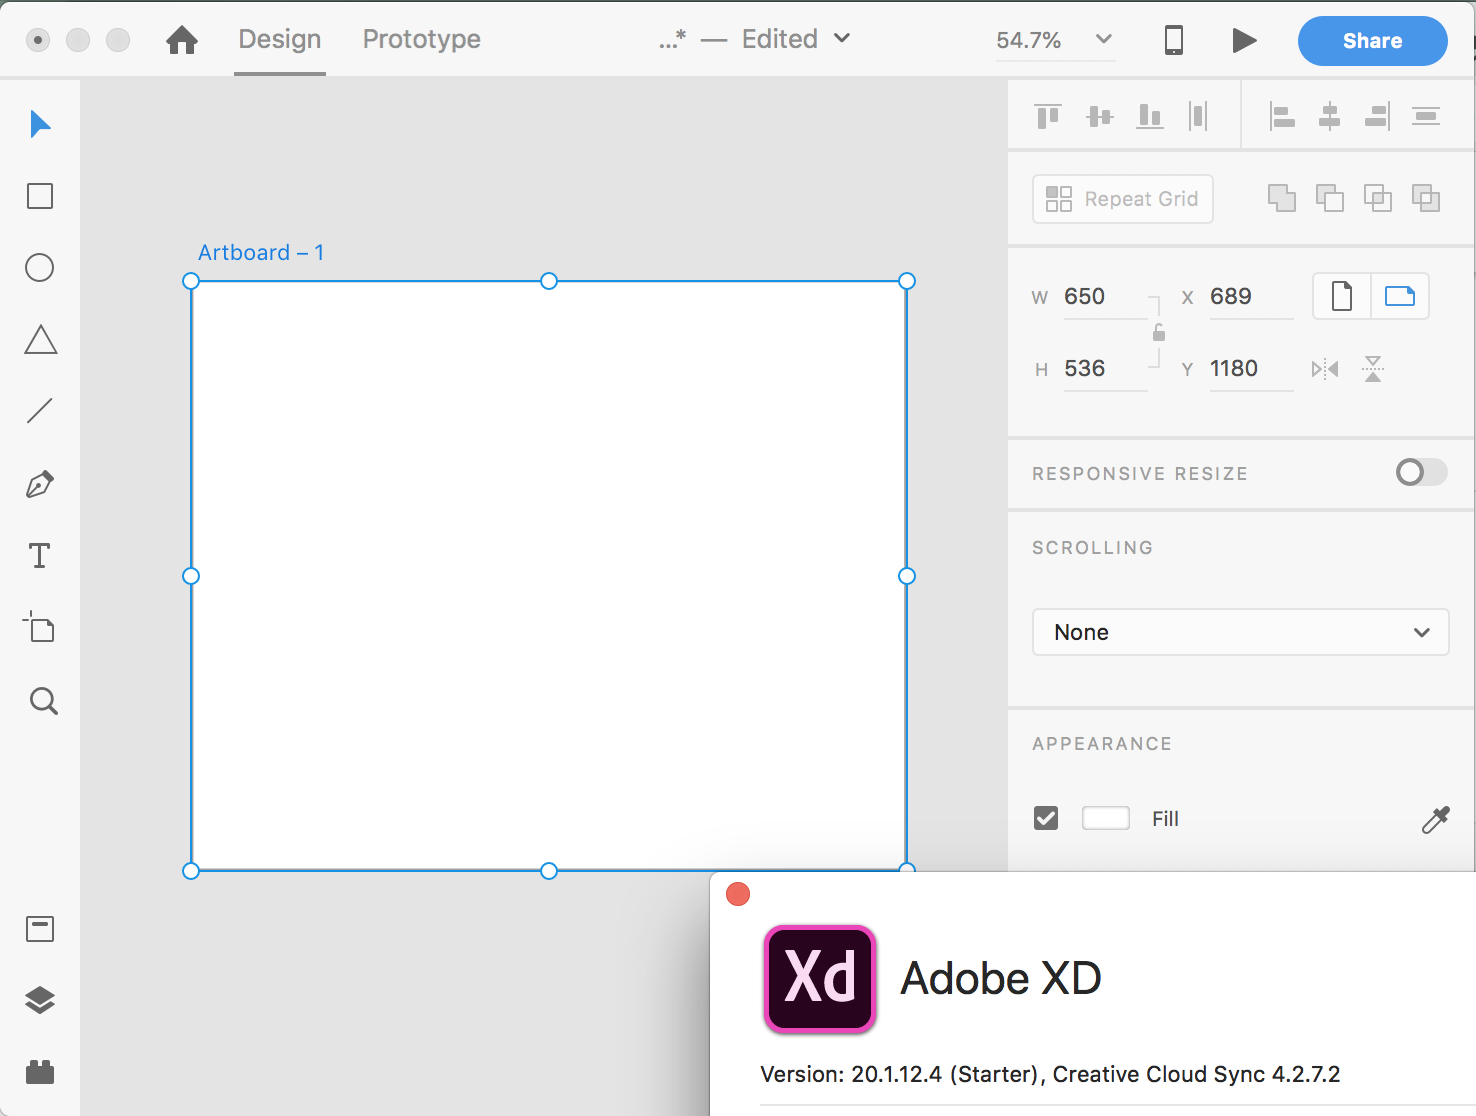Flip selection vertically
Image resolution: width=1476 pixels, height=1116 pixels.
(x=1373, y=369)
